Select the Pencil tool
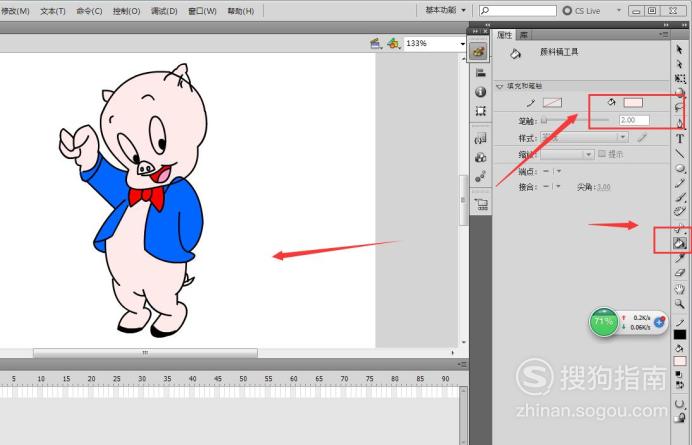The width and height of the screenshot is (692, 445). point(680,183)
